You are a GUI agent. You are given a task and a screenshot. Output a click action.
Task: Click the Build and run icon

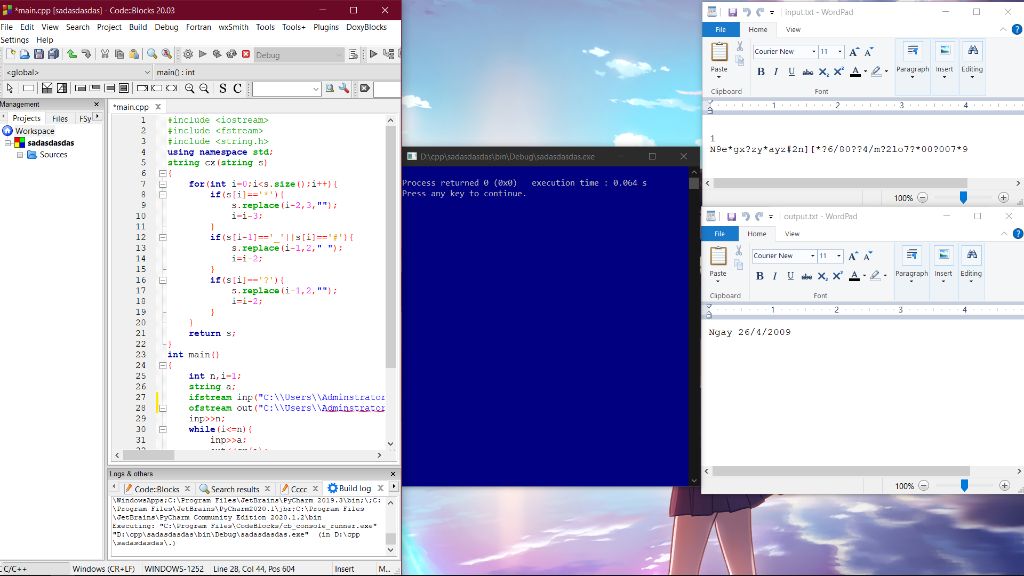click(217, 54)
